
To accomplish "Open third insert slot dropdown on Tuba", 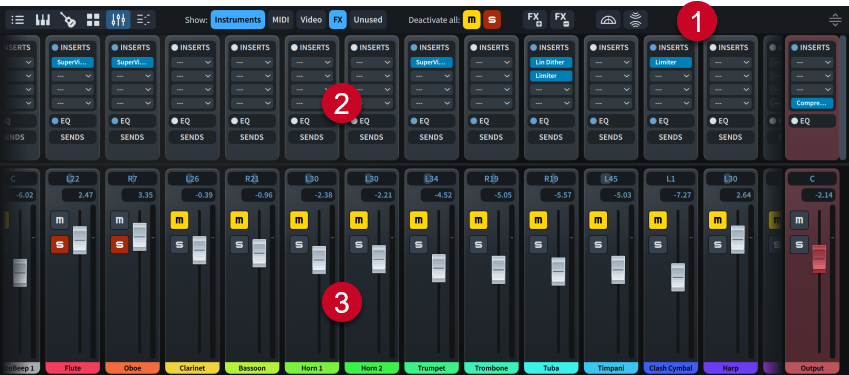I will (551, 89).
